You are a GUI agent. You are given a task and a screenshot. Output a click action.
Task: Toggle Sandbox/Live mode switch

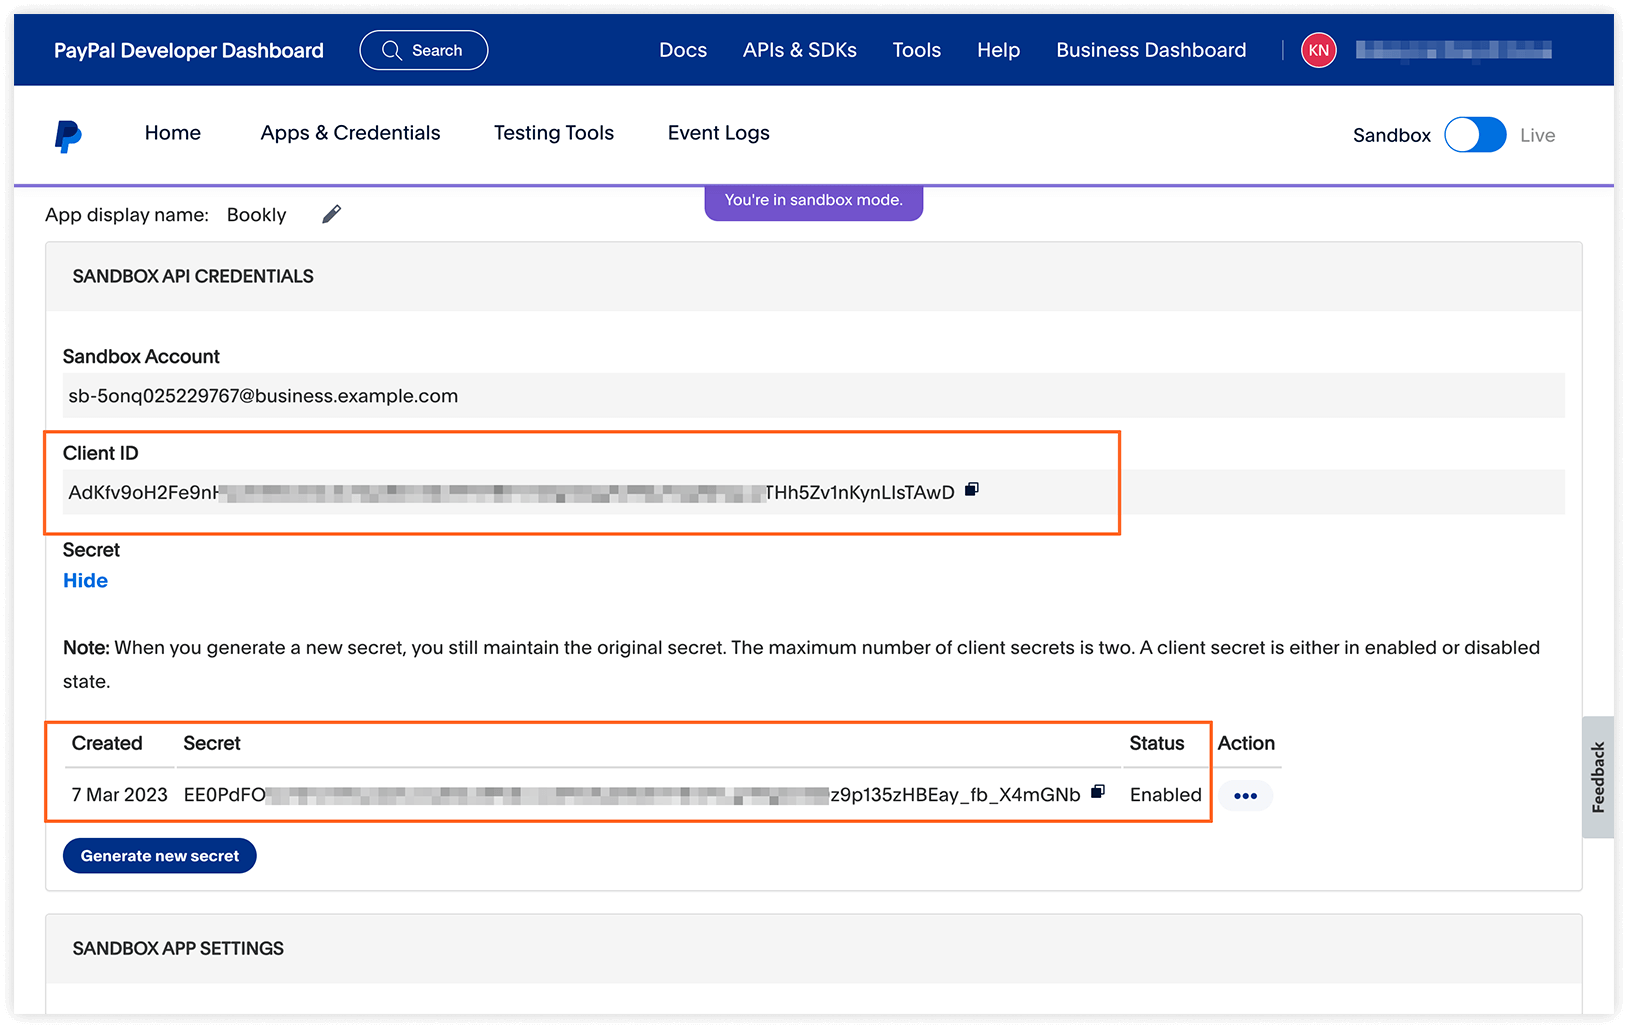[x=1475, y=135]
